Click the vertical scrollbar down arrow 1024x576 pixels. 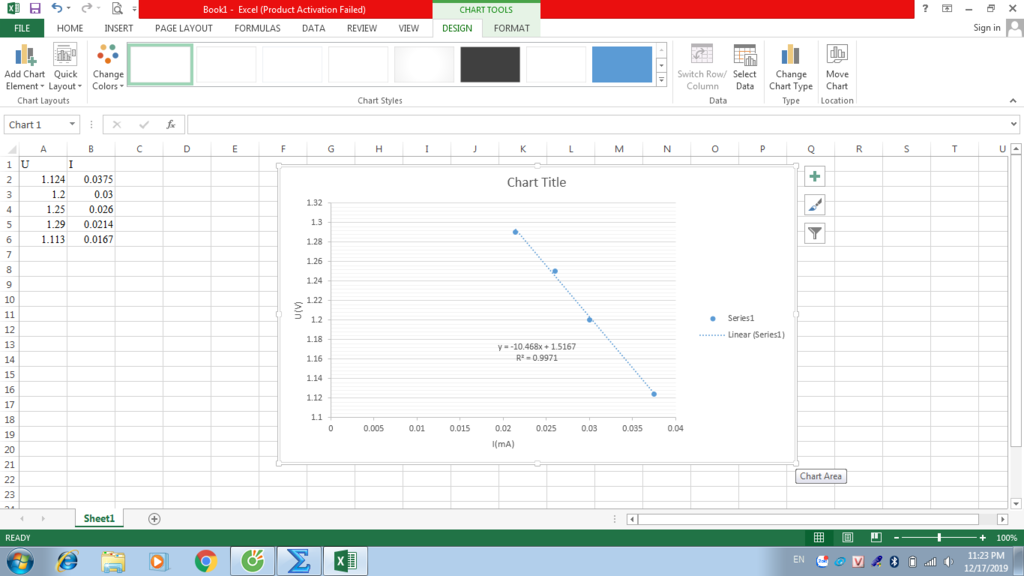(1016, 504)
